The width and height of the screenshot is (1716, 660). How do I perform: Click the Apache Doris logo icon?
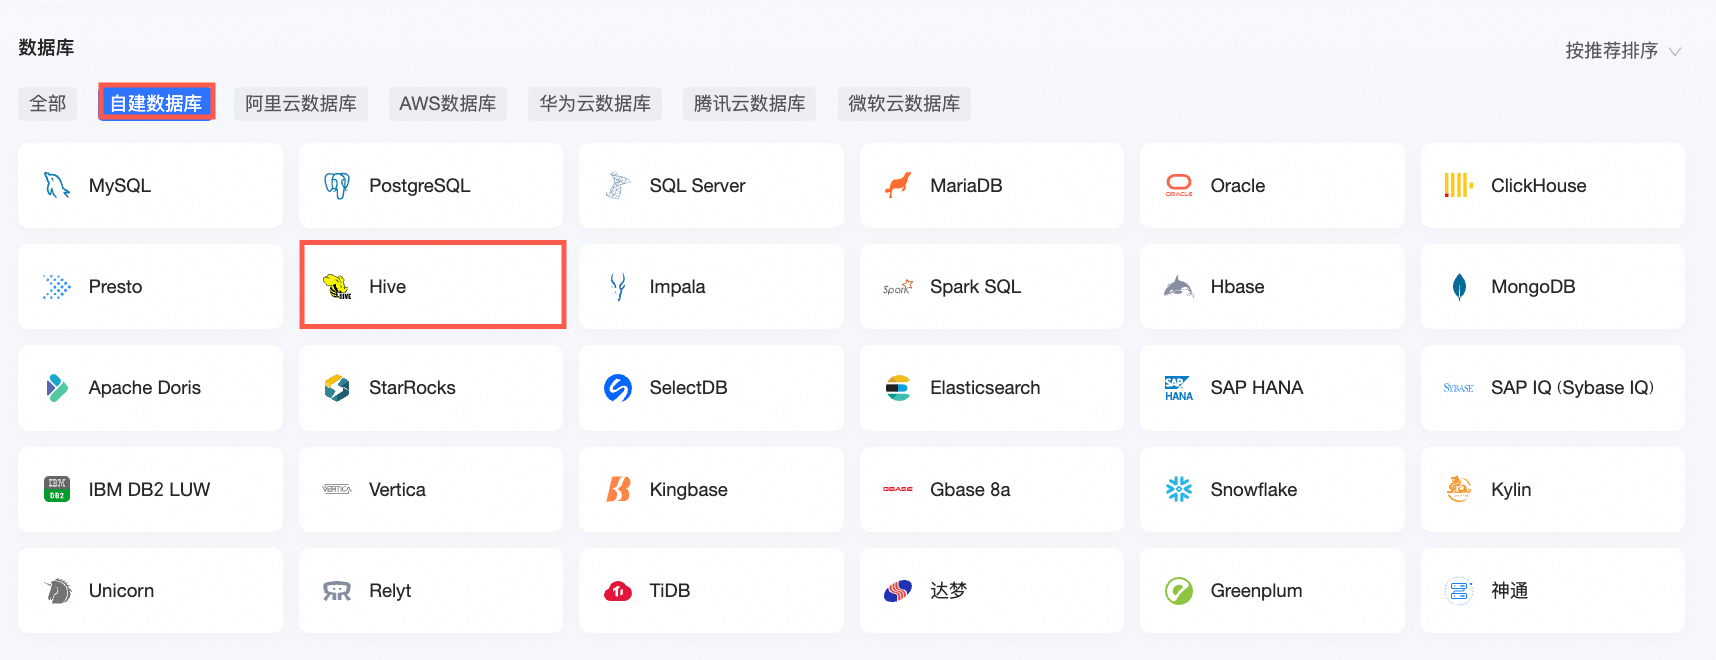[x=57, y=388]
